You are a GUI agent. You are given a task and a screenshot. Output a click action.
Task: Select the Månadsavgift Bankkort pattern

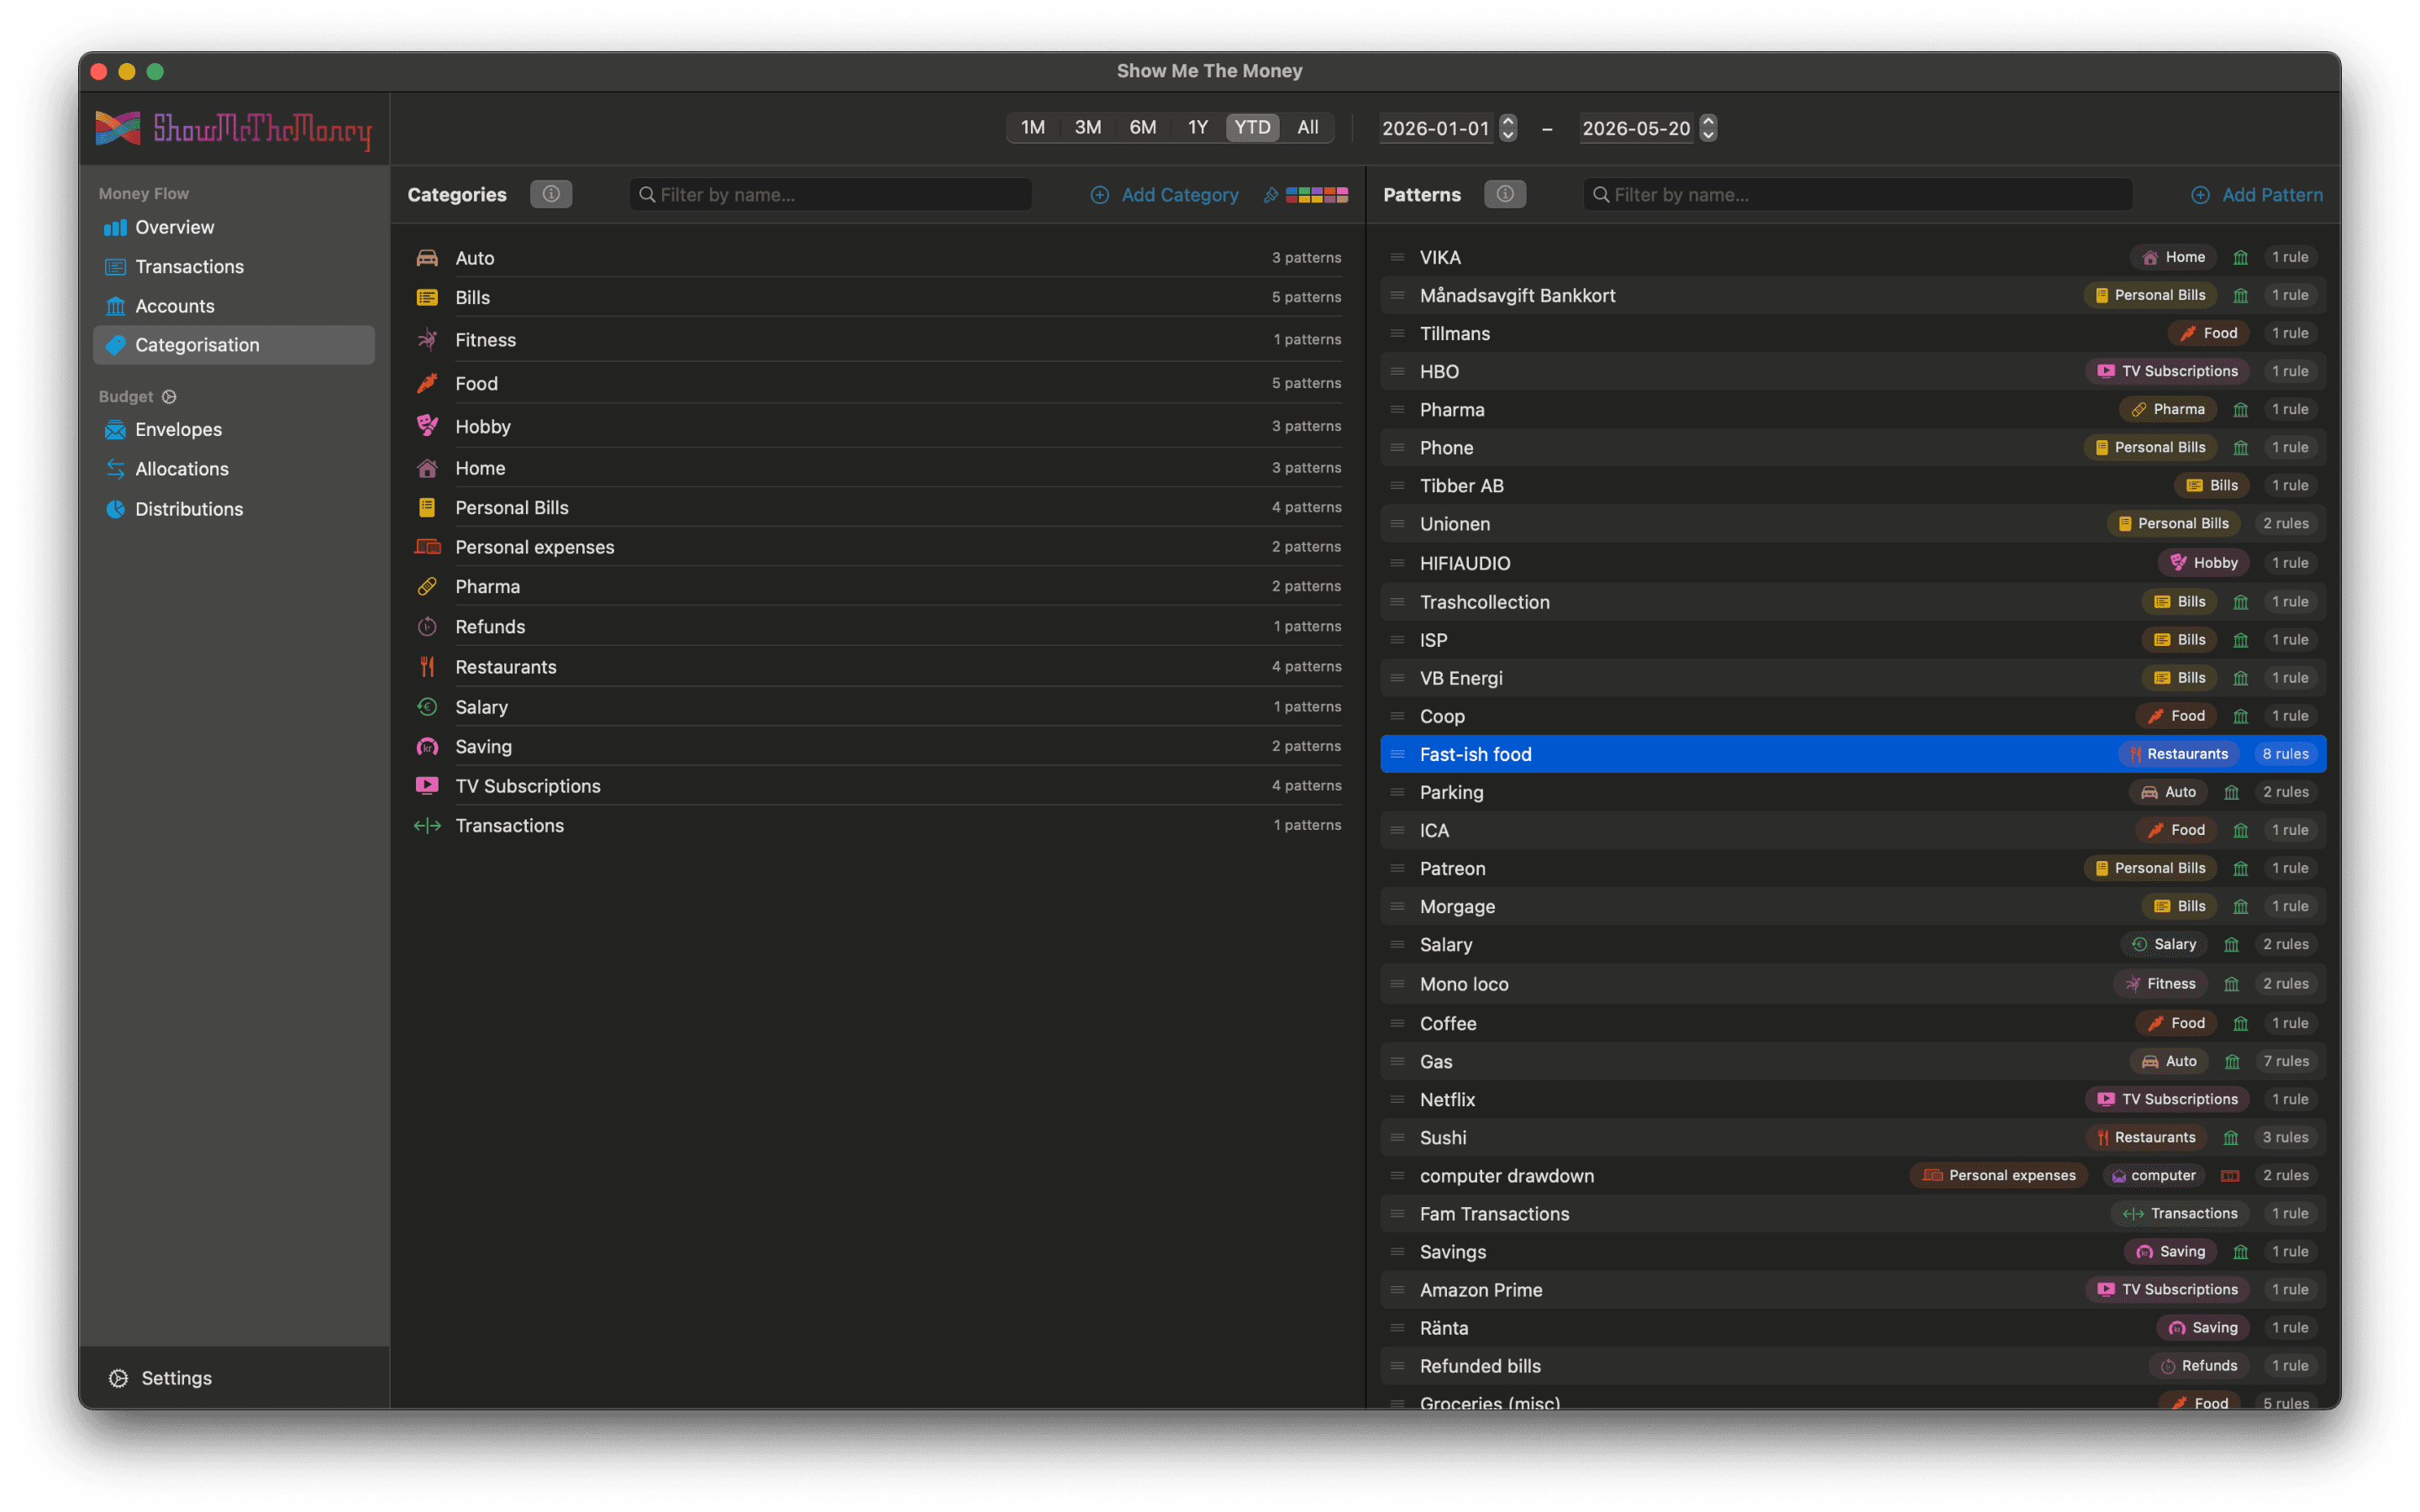[1853, 295]
